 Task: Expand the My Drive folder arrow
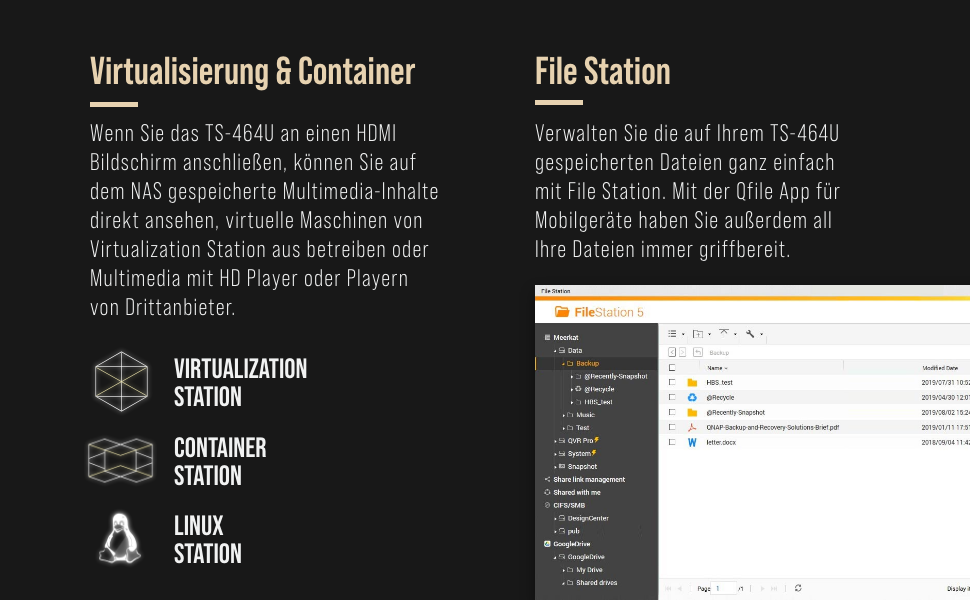click(563, 570)
